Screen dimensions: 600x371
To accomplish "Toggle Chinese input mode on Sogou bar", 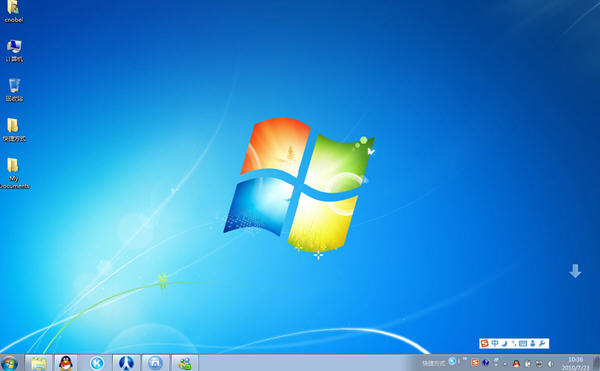I will click(495, 343).
